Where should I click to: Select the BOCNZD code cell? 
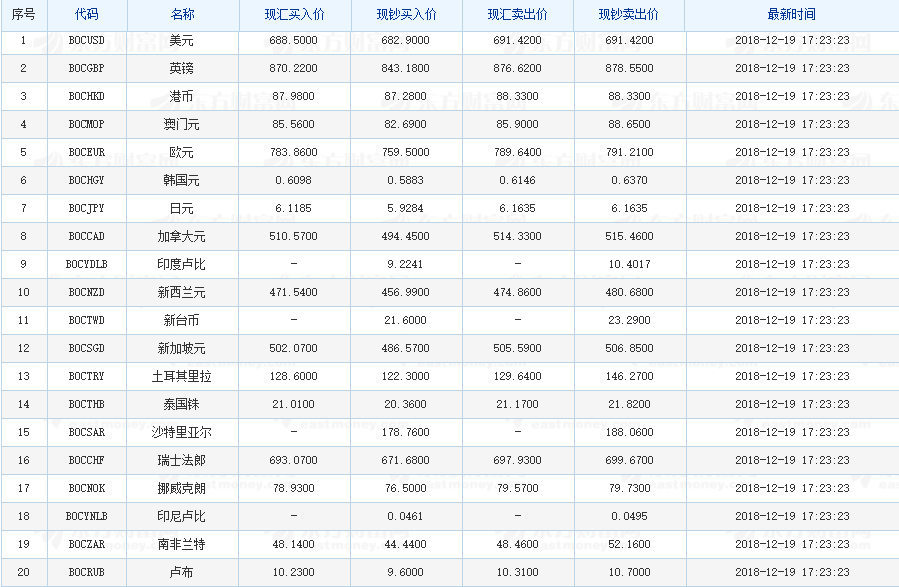point(87,293)
